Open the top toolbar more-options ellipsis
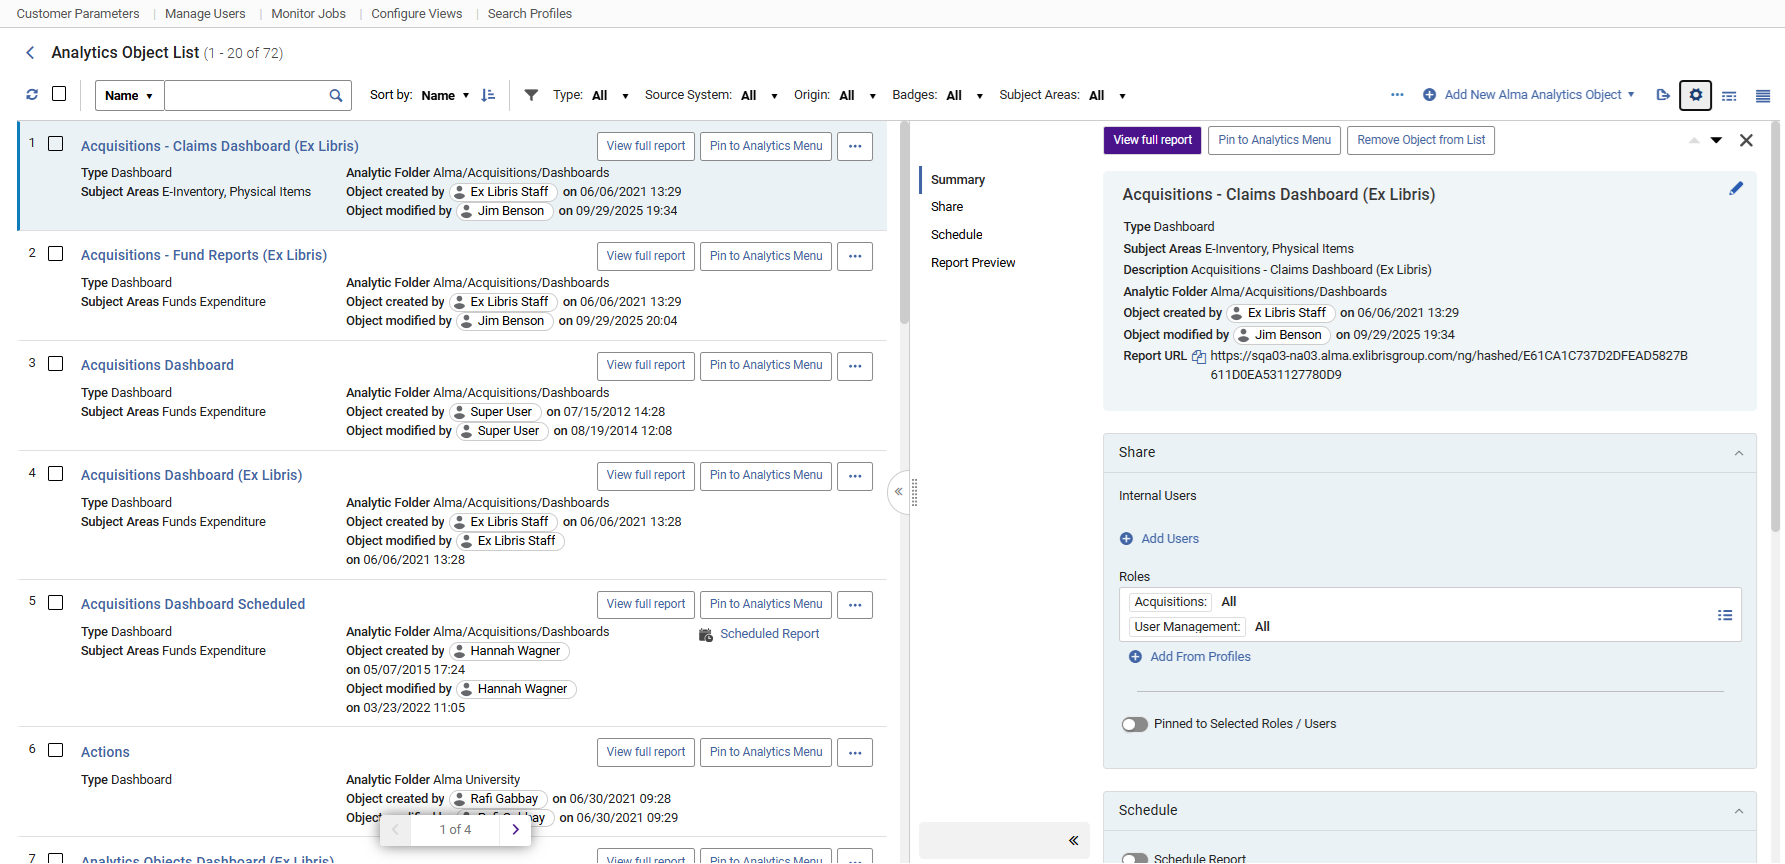 point(1397,95)
